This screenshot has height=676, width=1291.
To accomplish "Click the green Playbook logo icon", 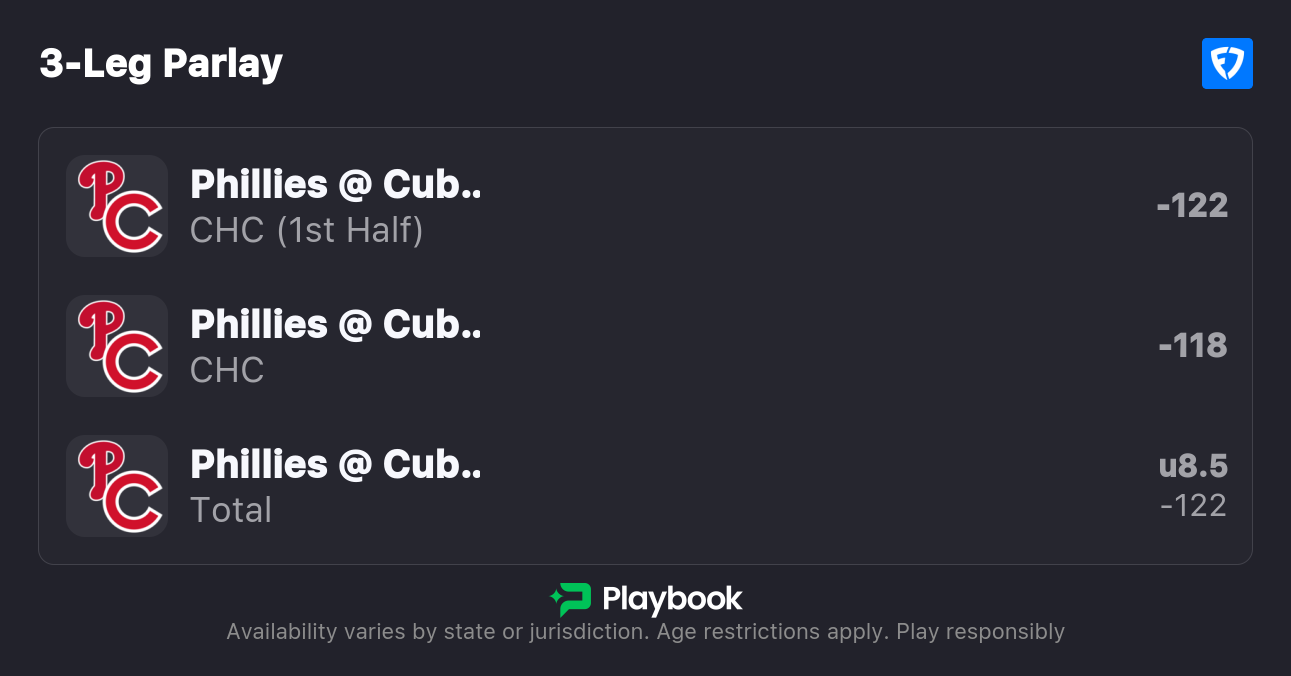I will [x=571, y=599].
